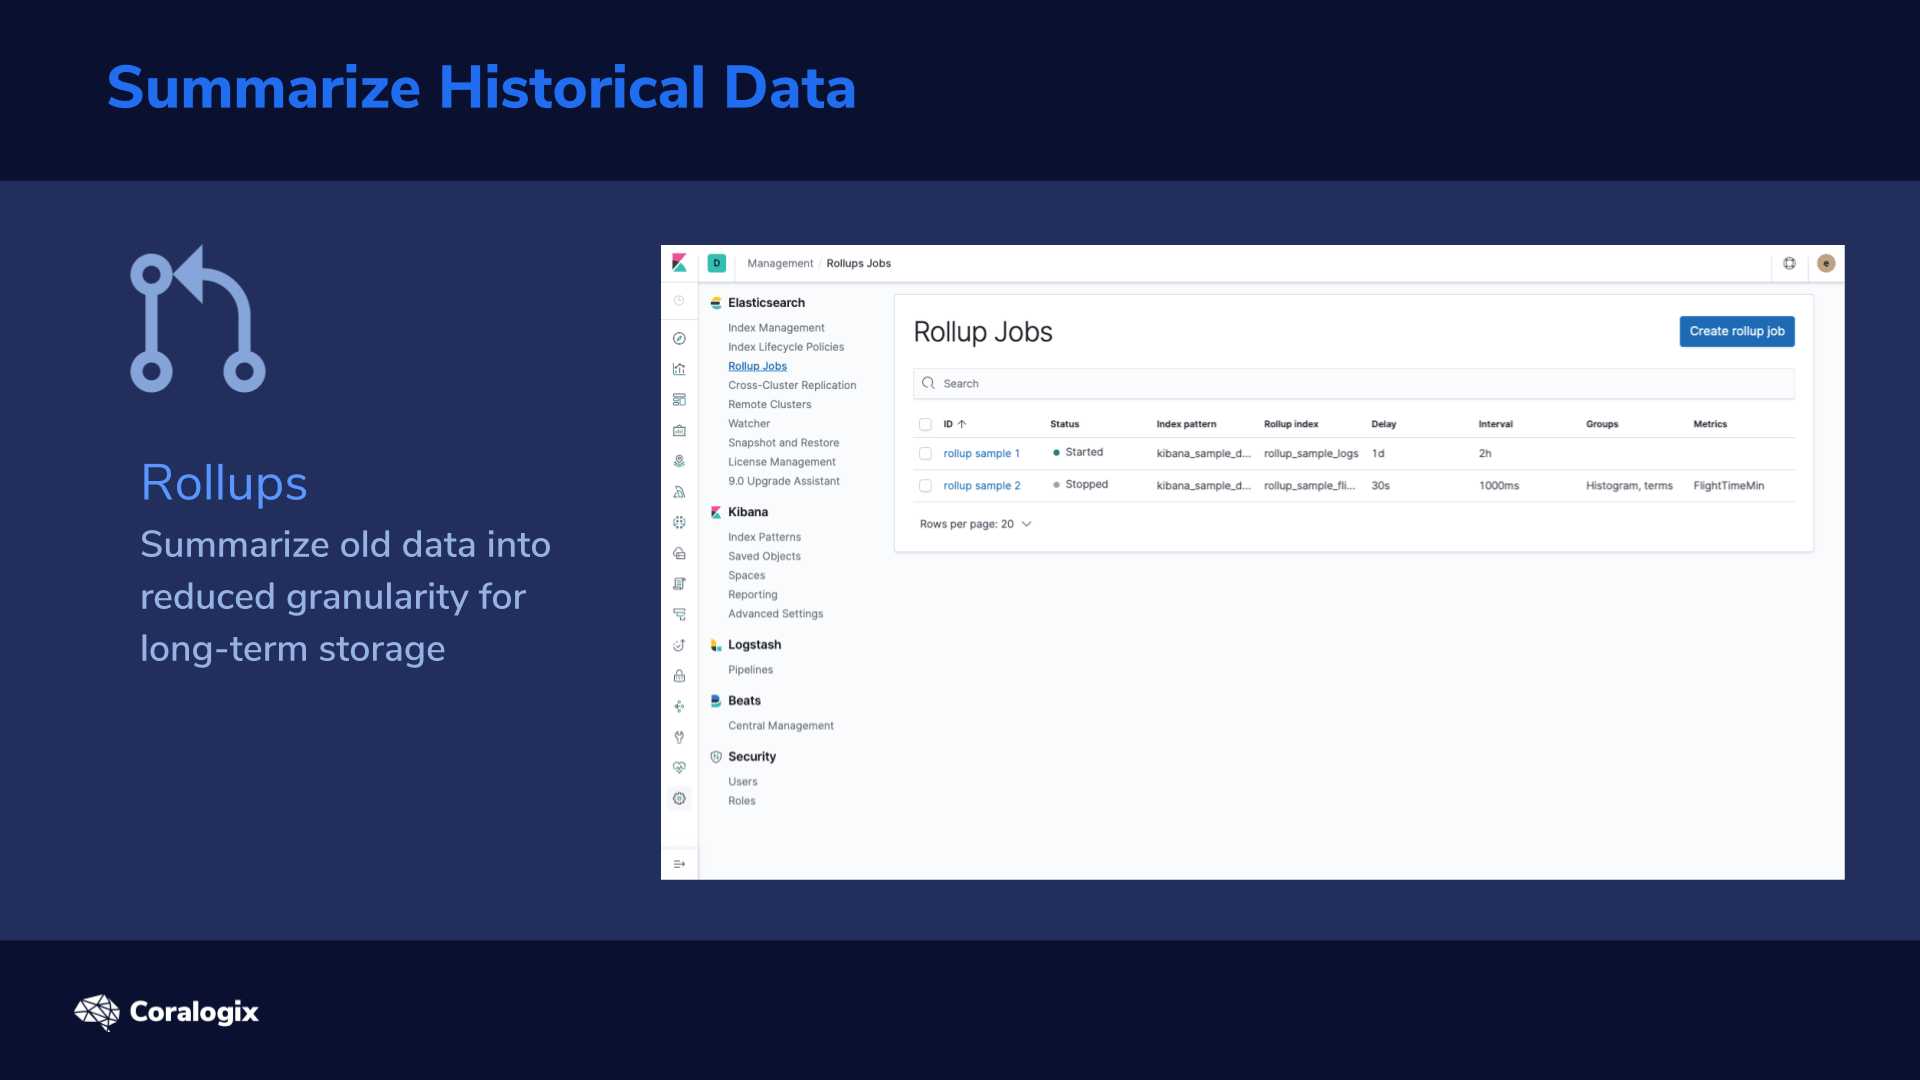This screenshot has width=1920, height=1080.
Task: Sort the table by the ID column
Action: pos(954,424)
